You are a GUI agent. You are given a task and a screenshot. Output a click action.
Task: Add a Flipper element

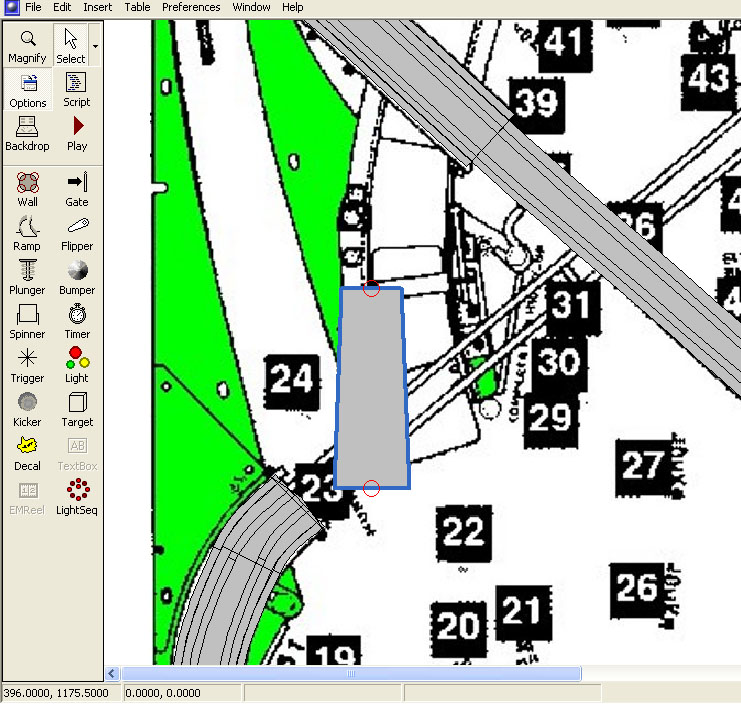(77, 233)
